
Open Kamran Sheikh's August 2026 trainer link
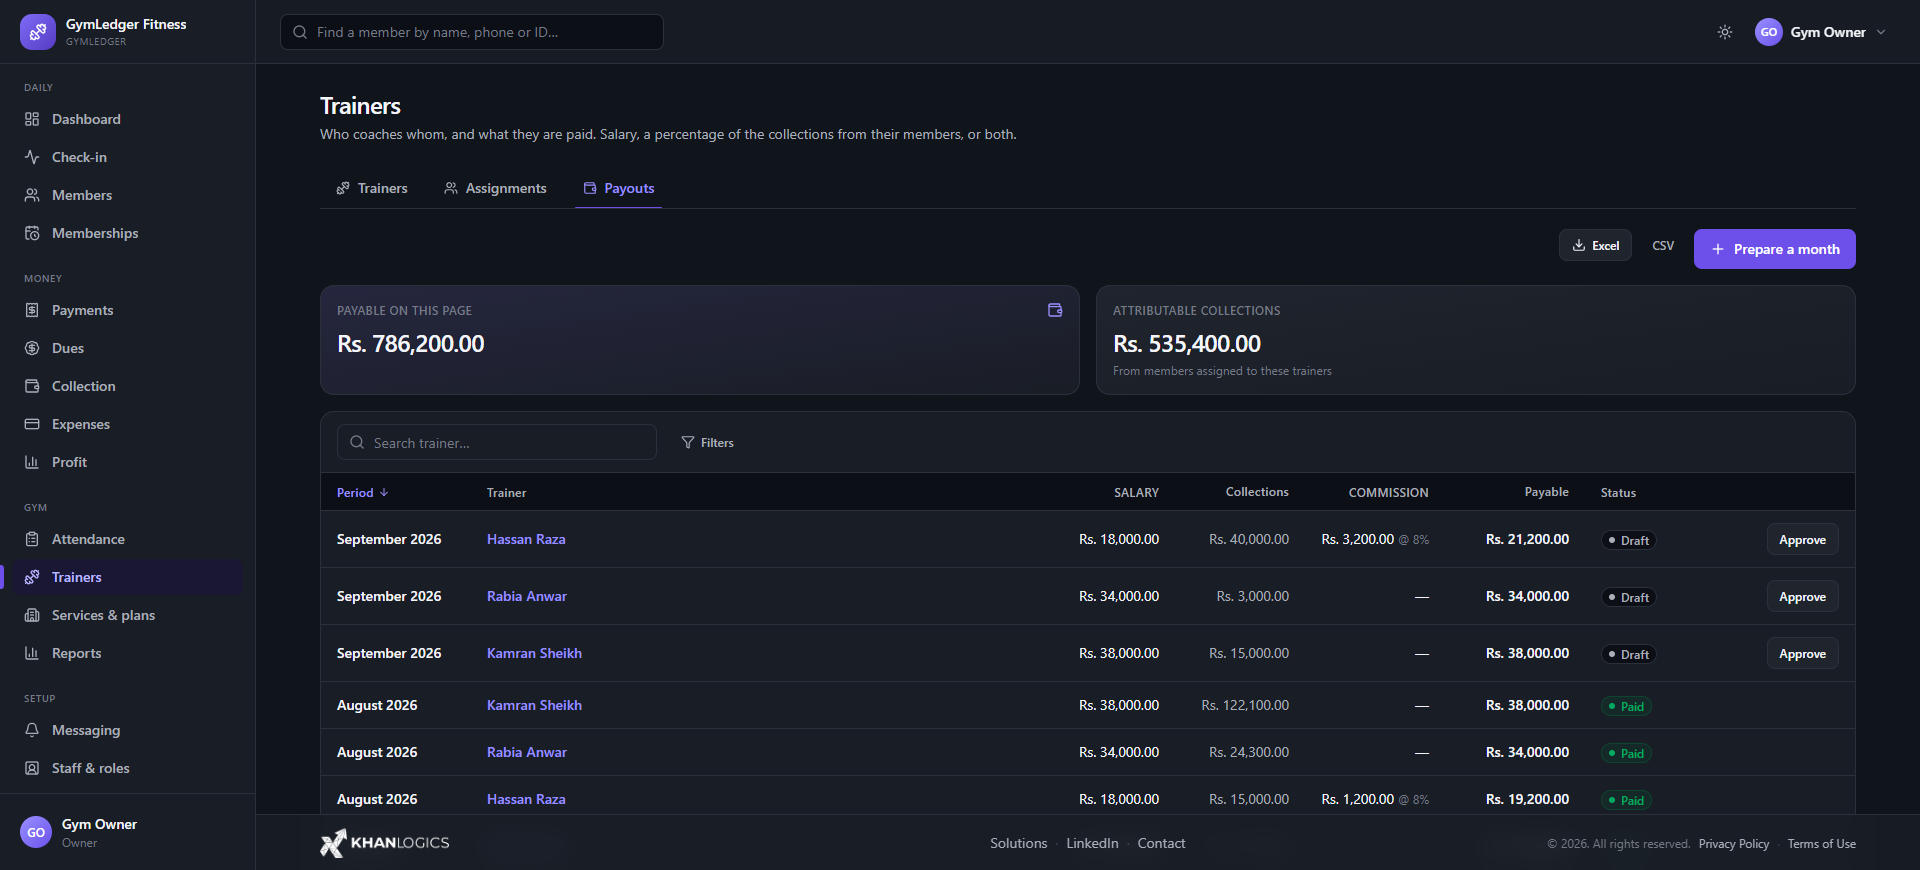[x=534, y=705]
